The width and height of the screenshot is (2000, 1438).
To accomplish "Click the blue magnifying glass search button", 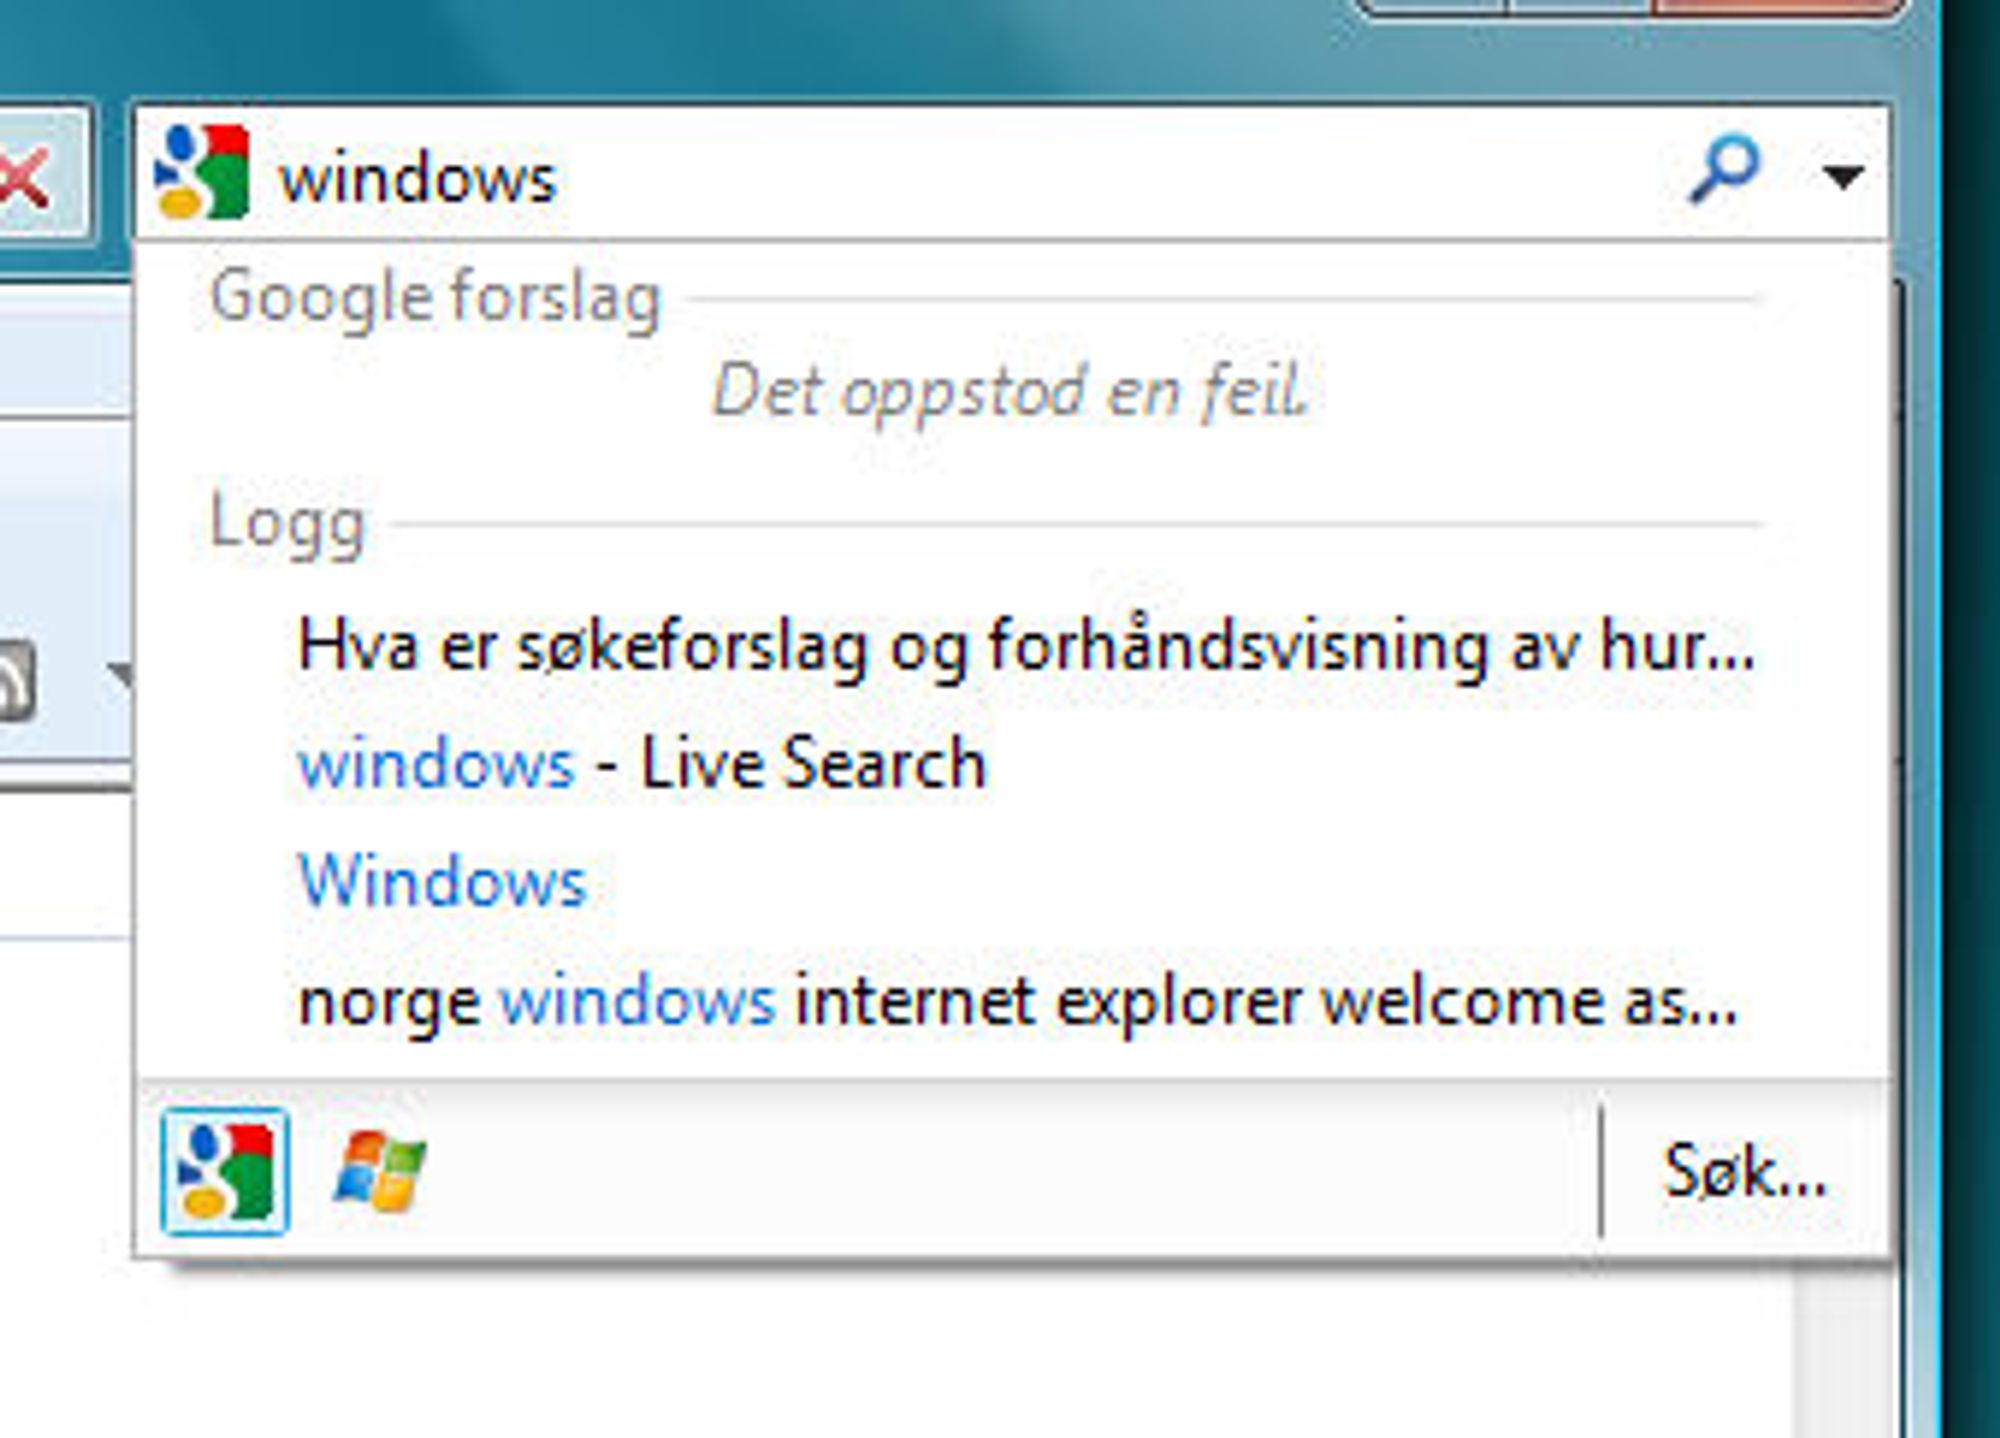I will (1724, 168).
